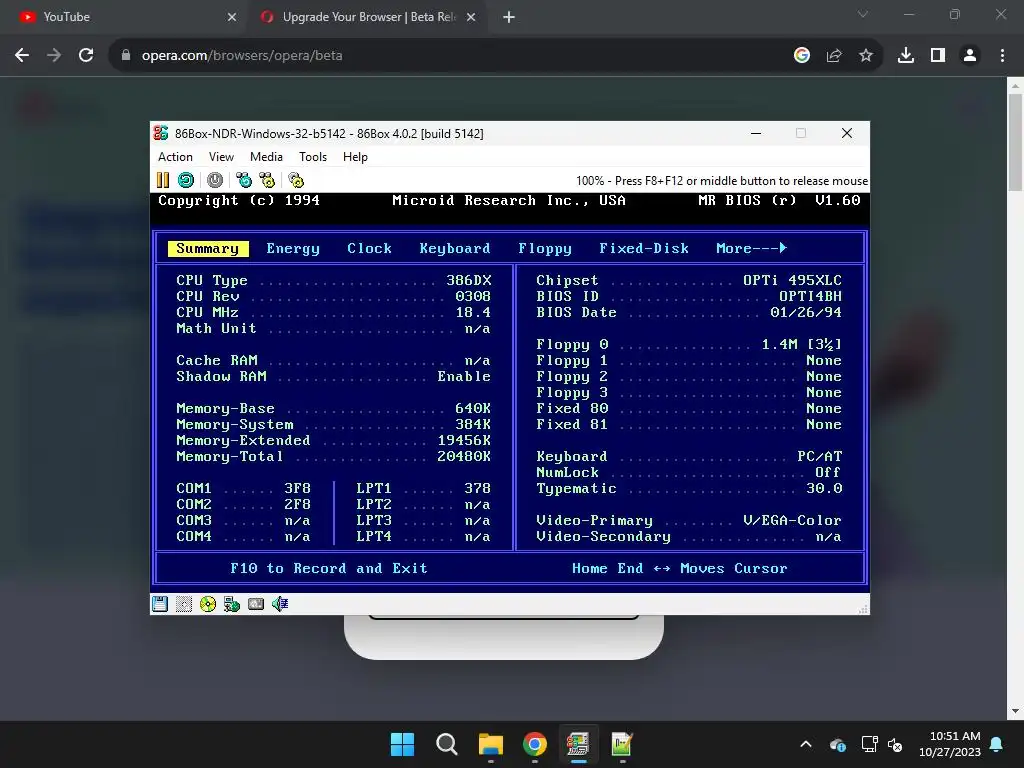
Task: Send Ctrl+Alt+Esc using the toolbar icon
Action: (x=267, y=180)
